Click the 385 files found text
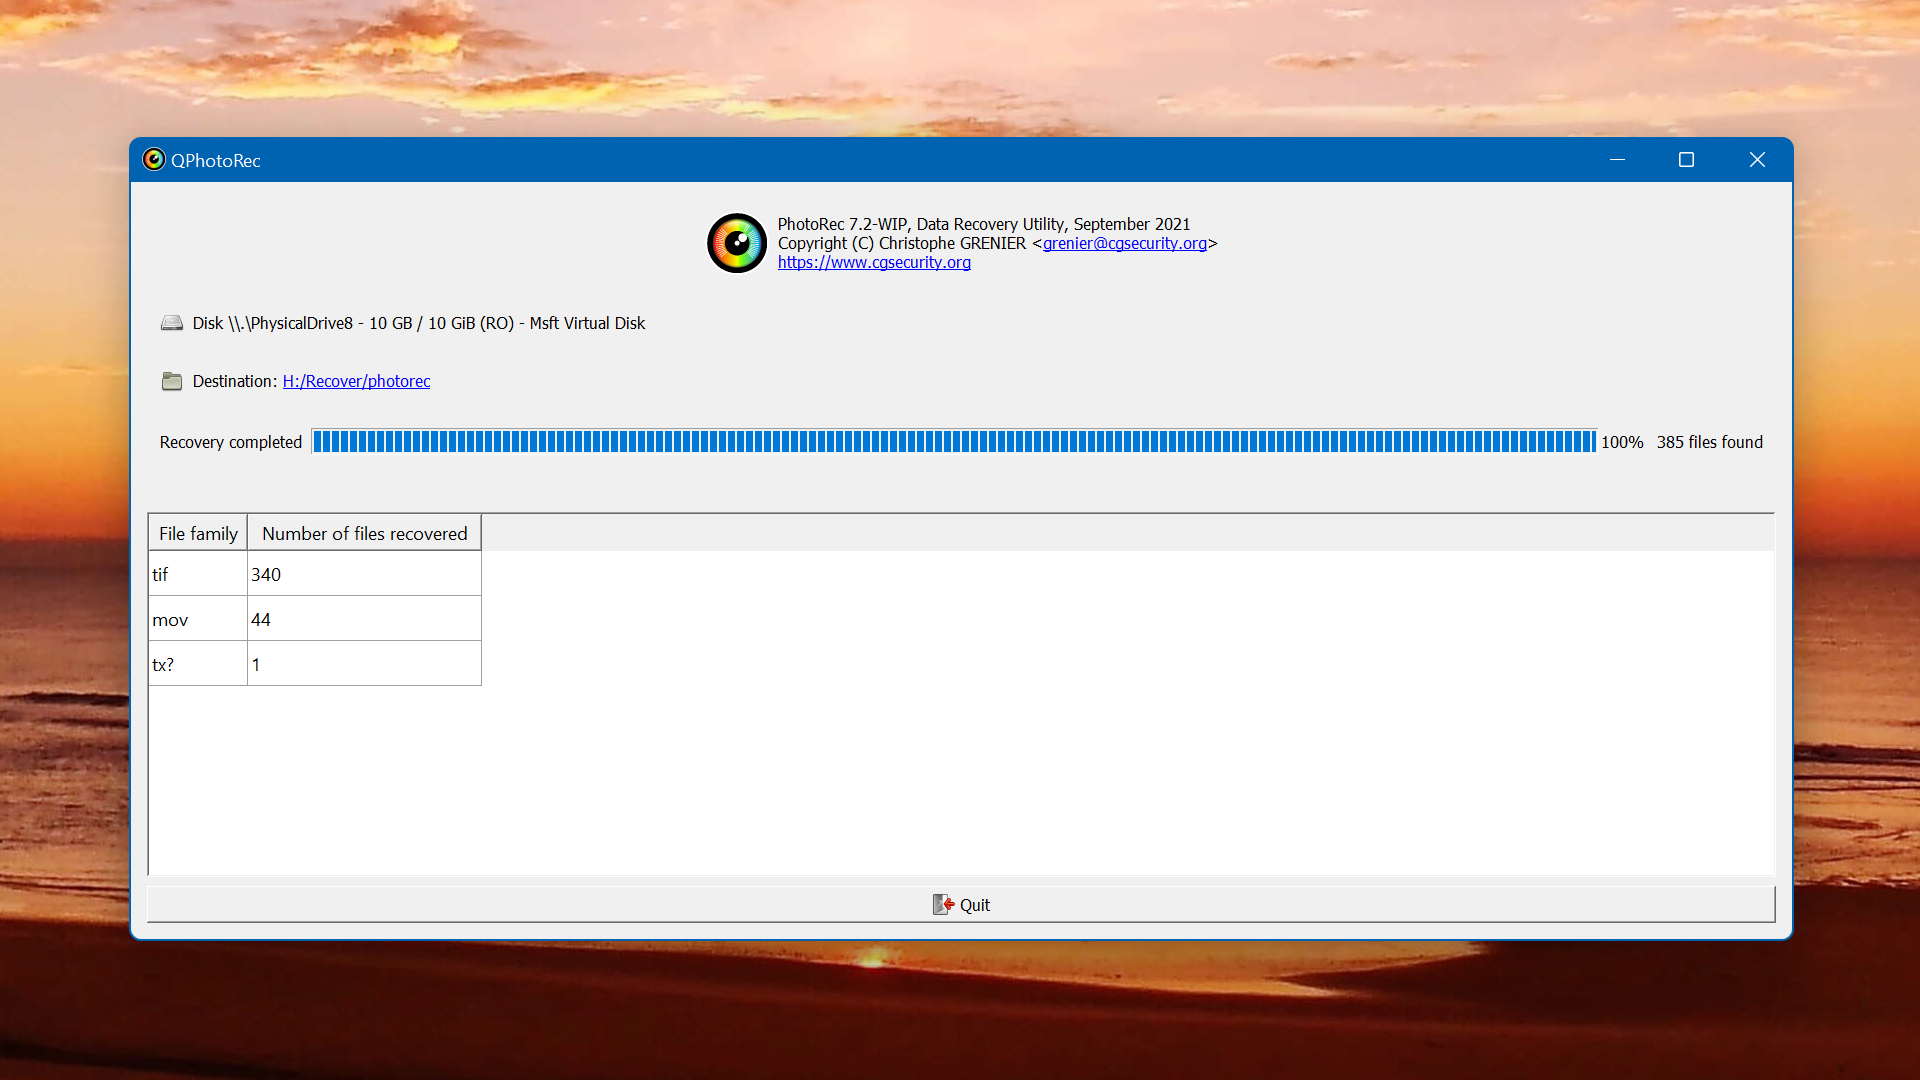The image size is (1920, 1080). [x=1709, y=442]
